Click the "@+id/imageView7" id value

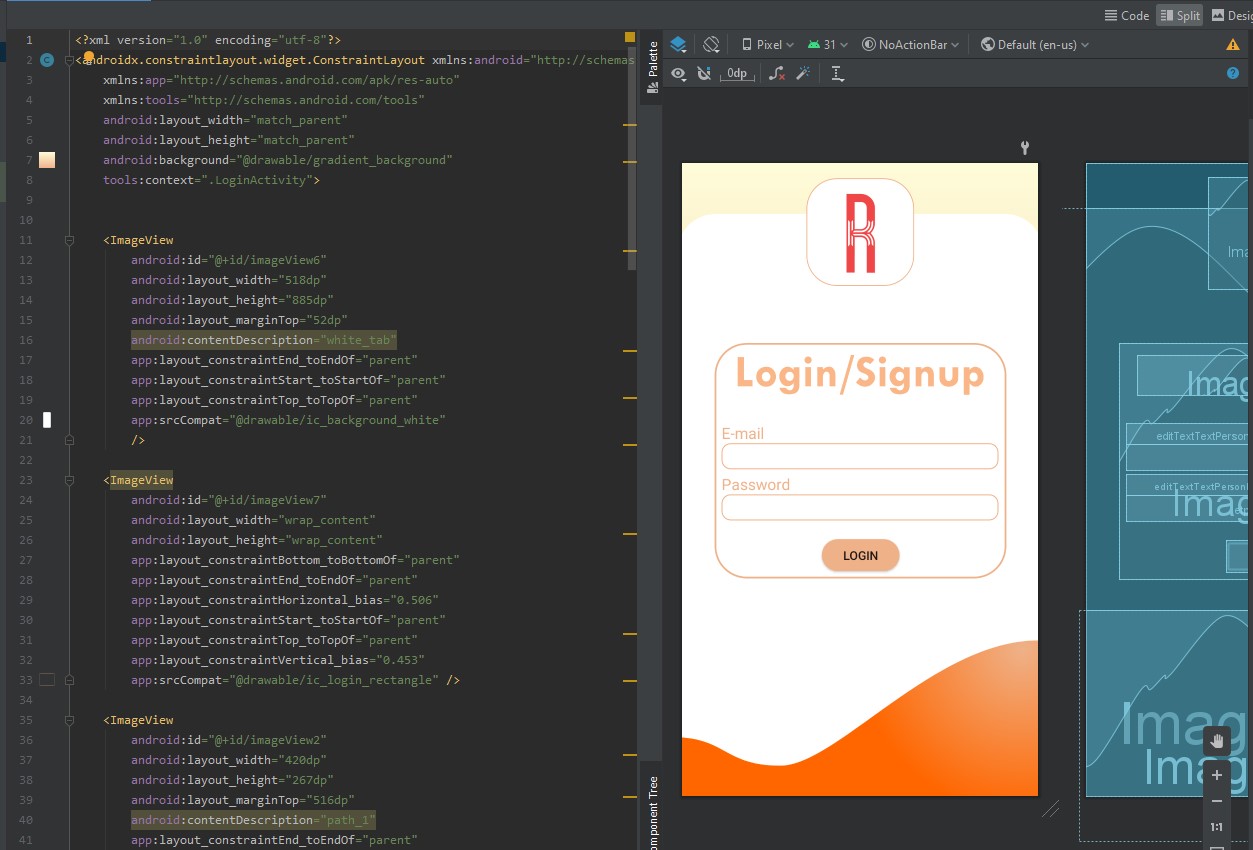[x=269, y=500]
